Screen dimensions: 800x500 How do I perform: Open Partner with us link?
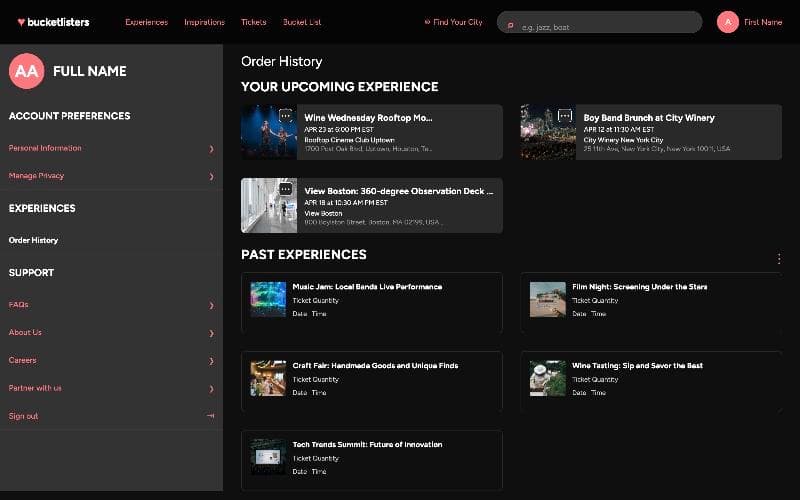[35, 388]
